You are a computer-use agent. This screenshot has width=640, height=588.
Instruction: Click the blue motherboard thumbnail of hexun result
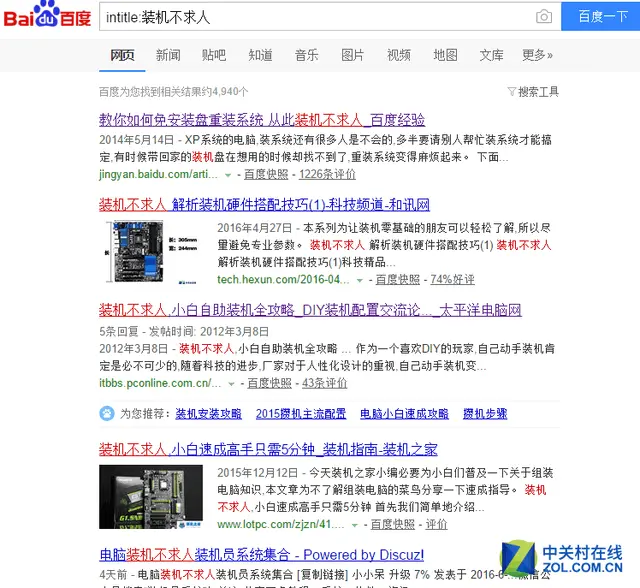point(151,251)
